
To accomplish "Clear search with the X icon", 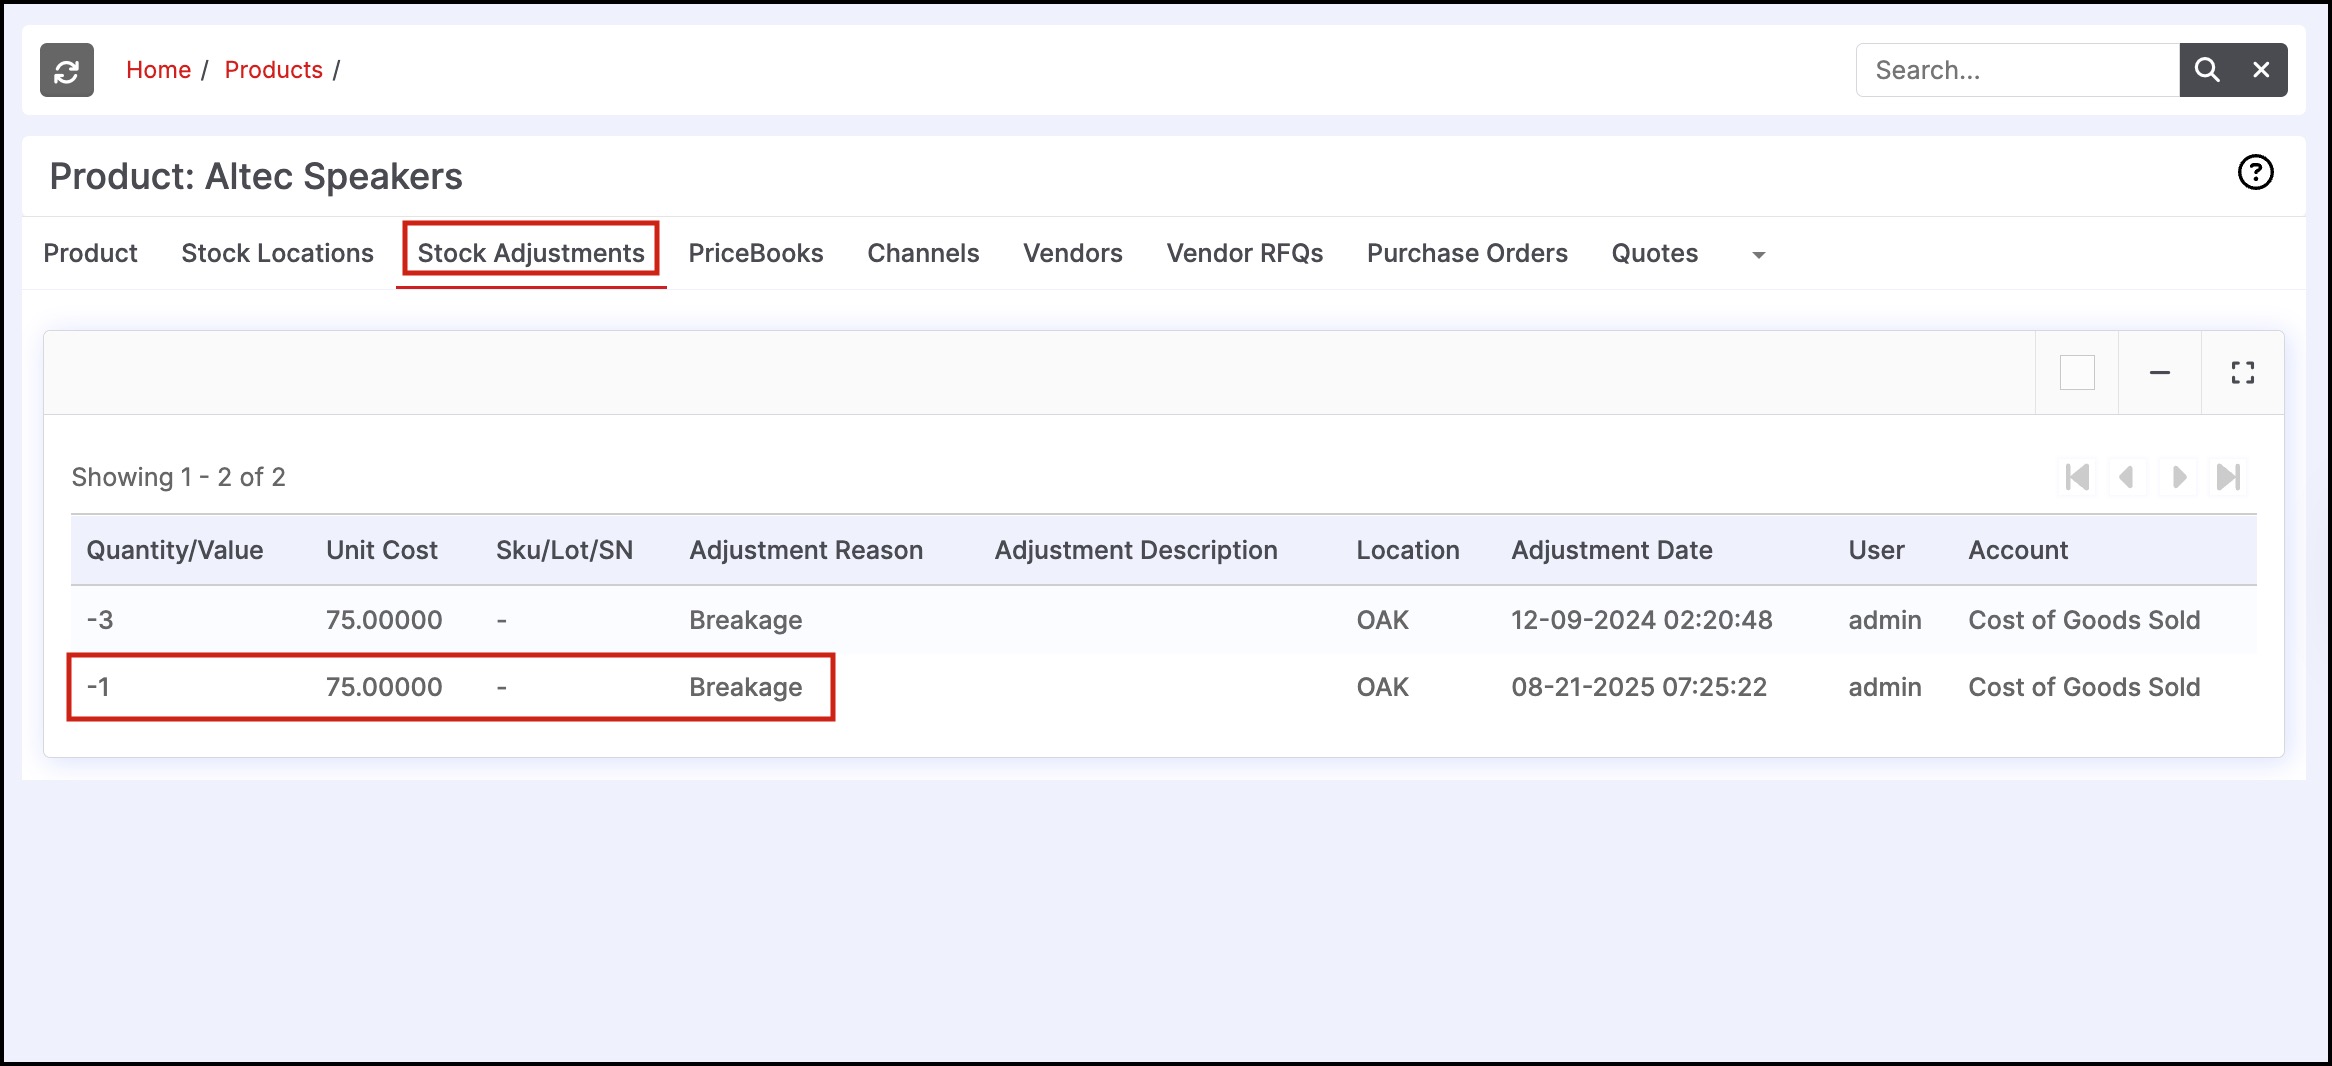I will click(2261, 70).
